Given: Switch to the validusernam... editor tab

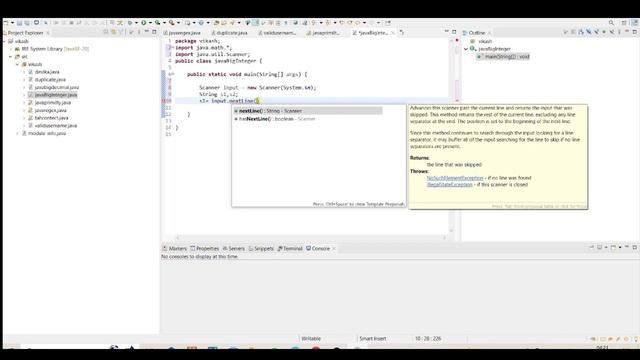Looking at the screenshot, I should tap(277, 33).
